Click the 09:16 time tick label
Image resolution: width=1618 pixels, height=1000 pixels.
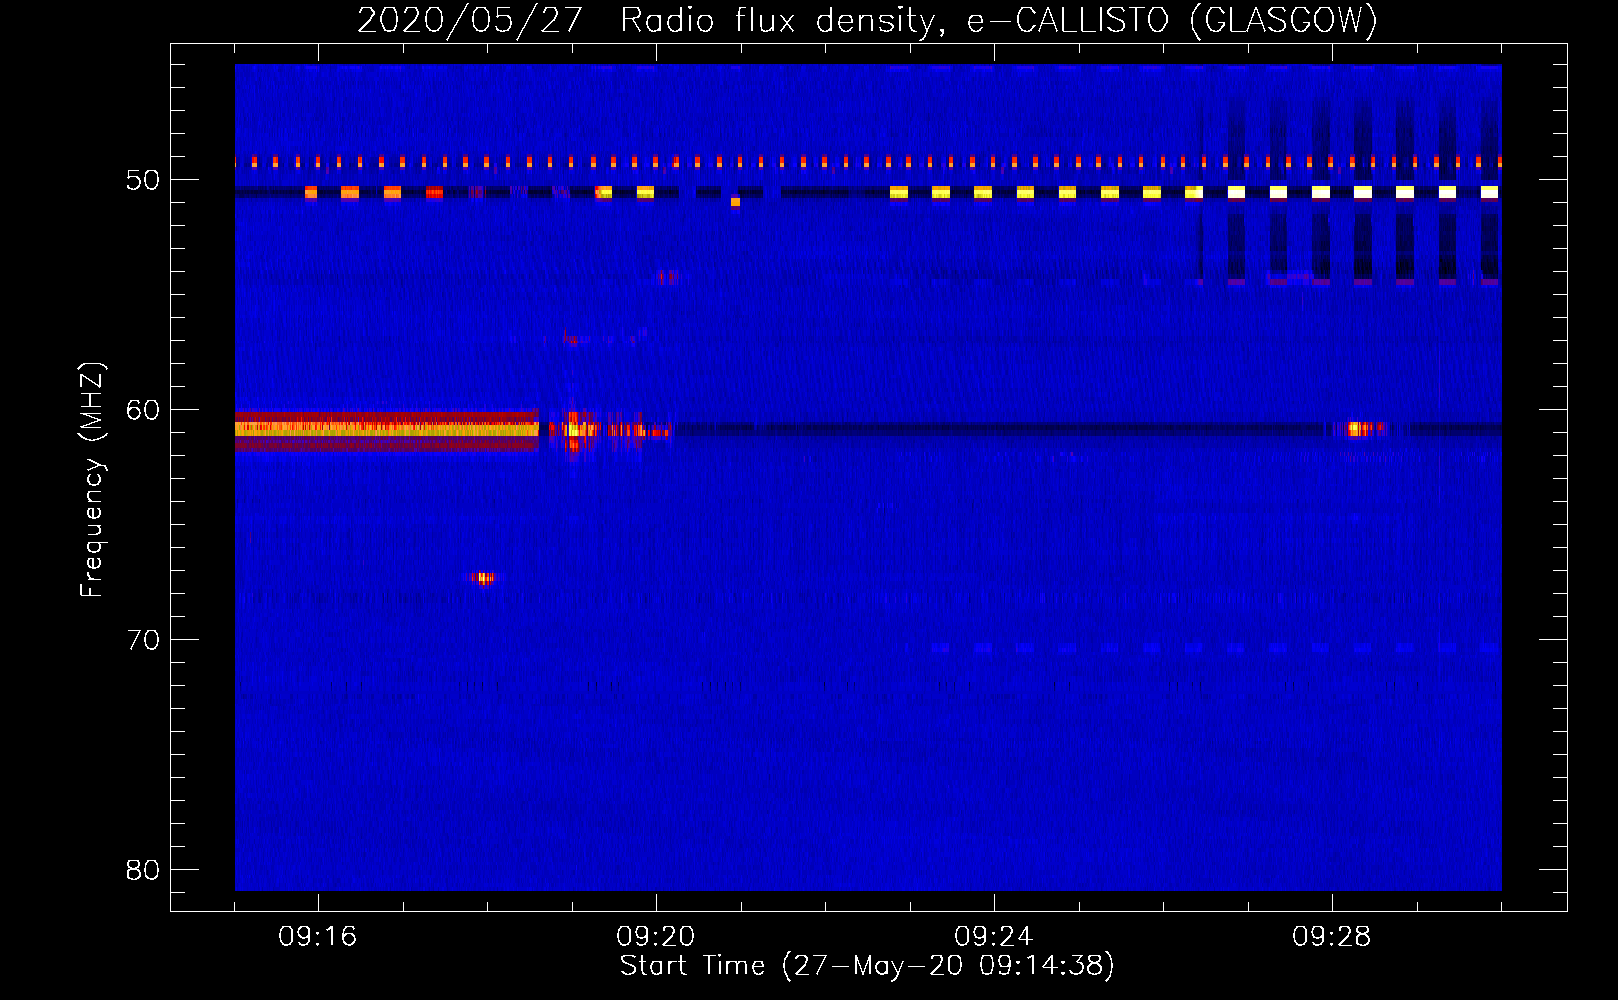tap(318, 937)
